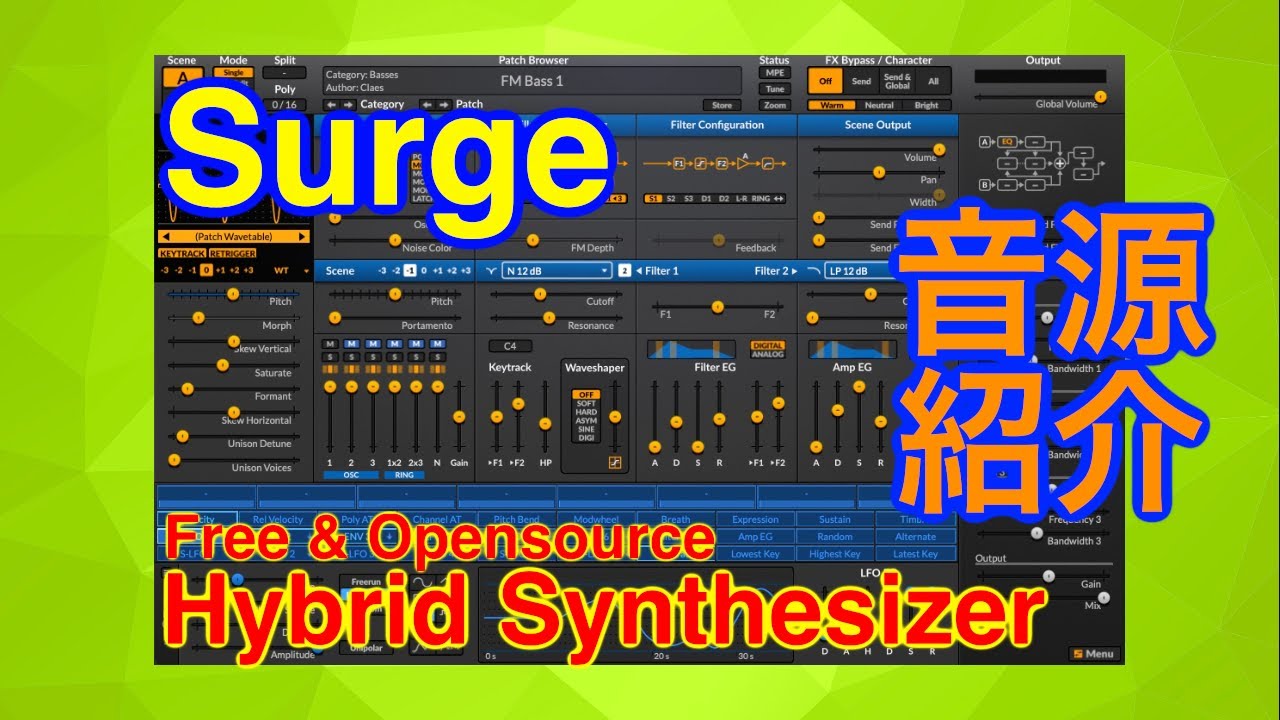The height and width of the screenshot is (720, 1280).
Task: Open the WT wavetable dropdown chevron
Action: click(x=307, y=270)
